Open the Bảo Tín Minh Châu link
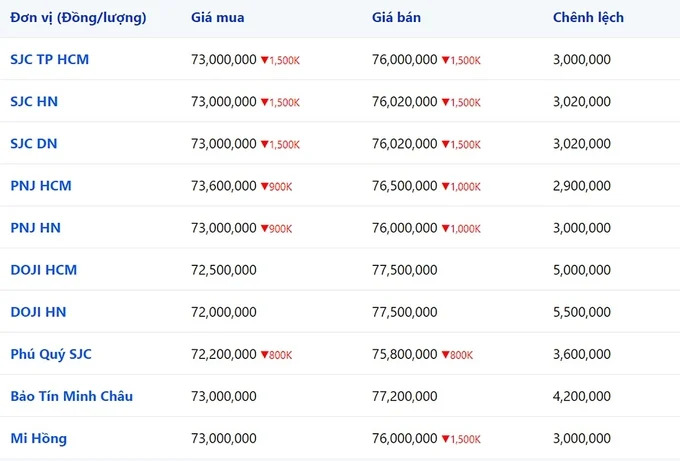 point(72,396)
